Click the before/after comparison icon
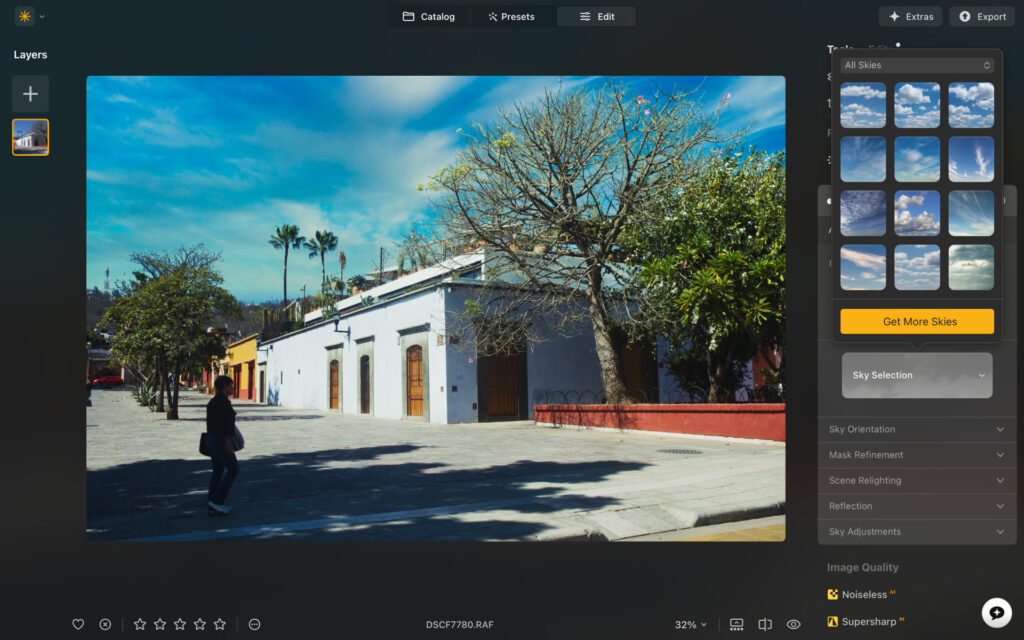Image resolution: width=1024 pixels, height=640 pixels. pyautogui.click(x=764, y=624)
